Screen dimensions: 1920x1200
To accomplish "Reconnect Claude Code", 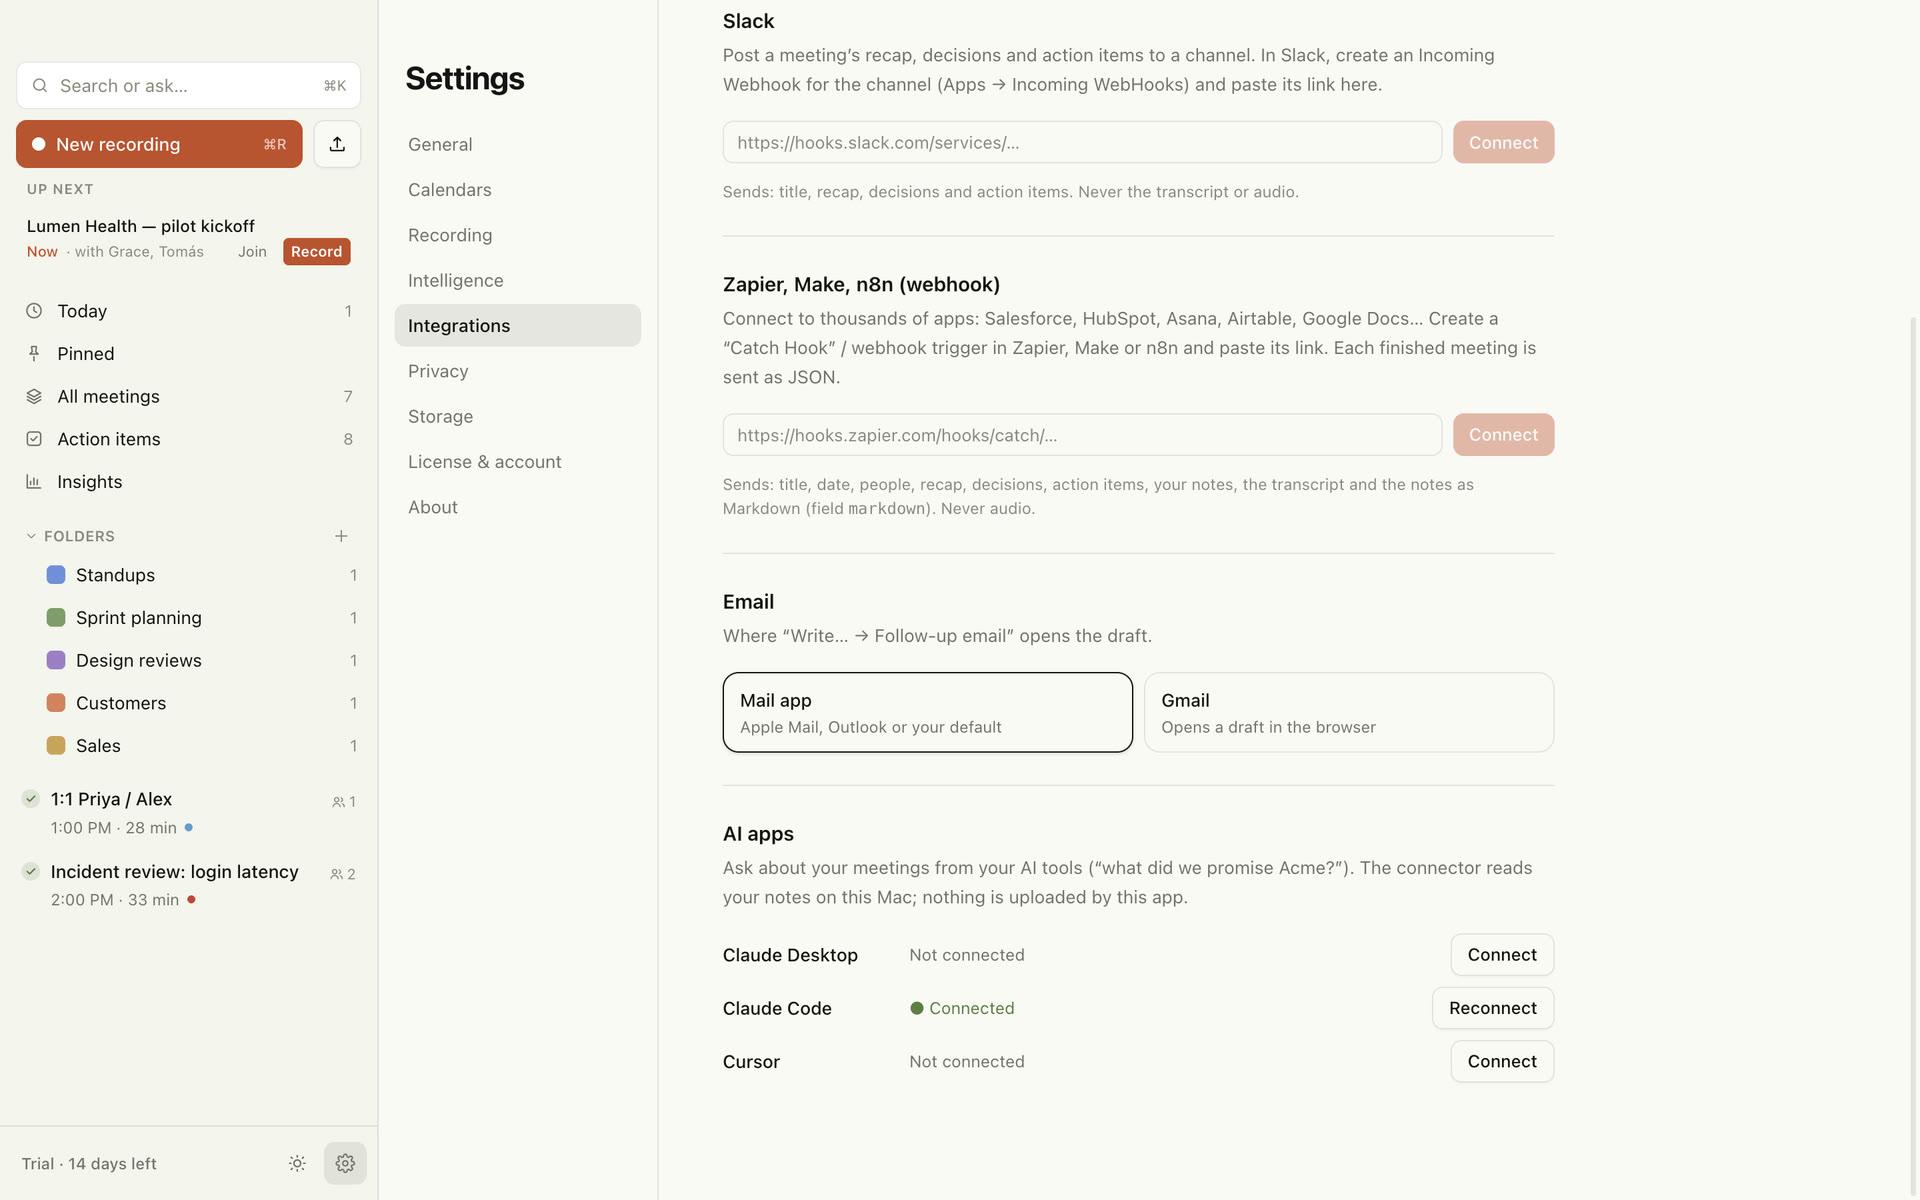I will (x=1493, y=1008).
